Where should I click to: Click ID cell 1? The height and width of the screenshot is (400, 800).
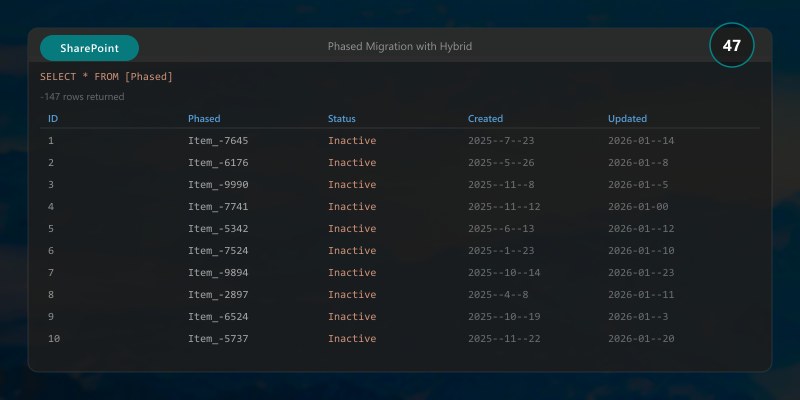(51, 140)
